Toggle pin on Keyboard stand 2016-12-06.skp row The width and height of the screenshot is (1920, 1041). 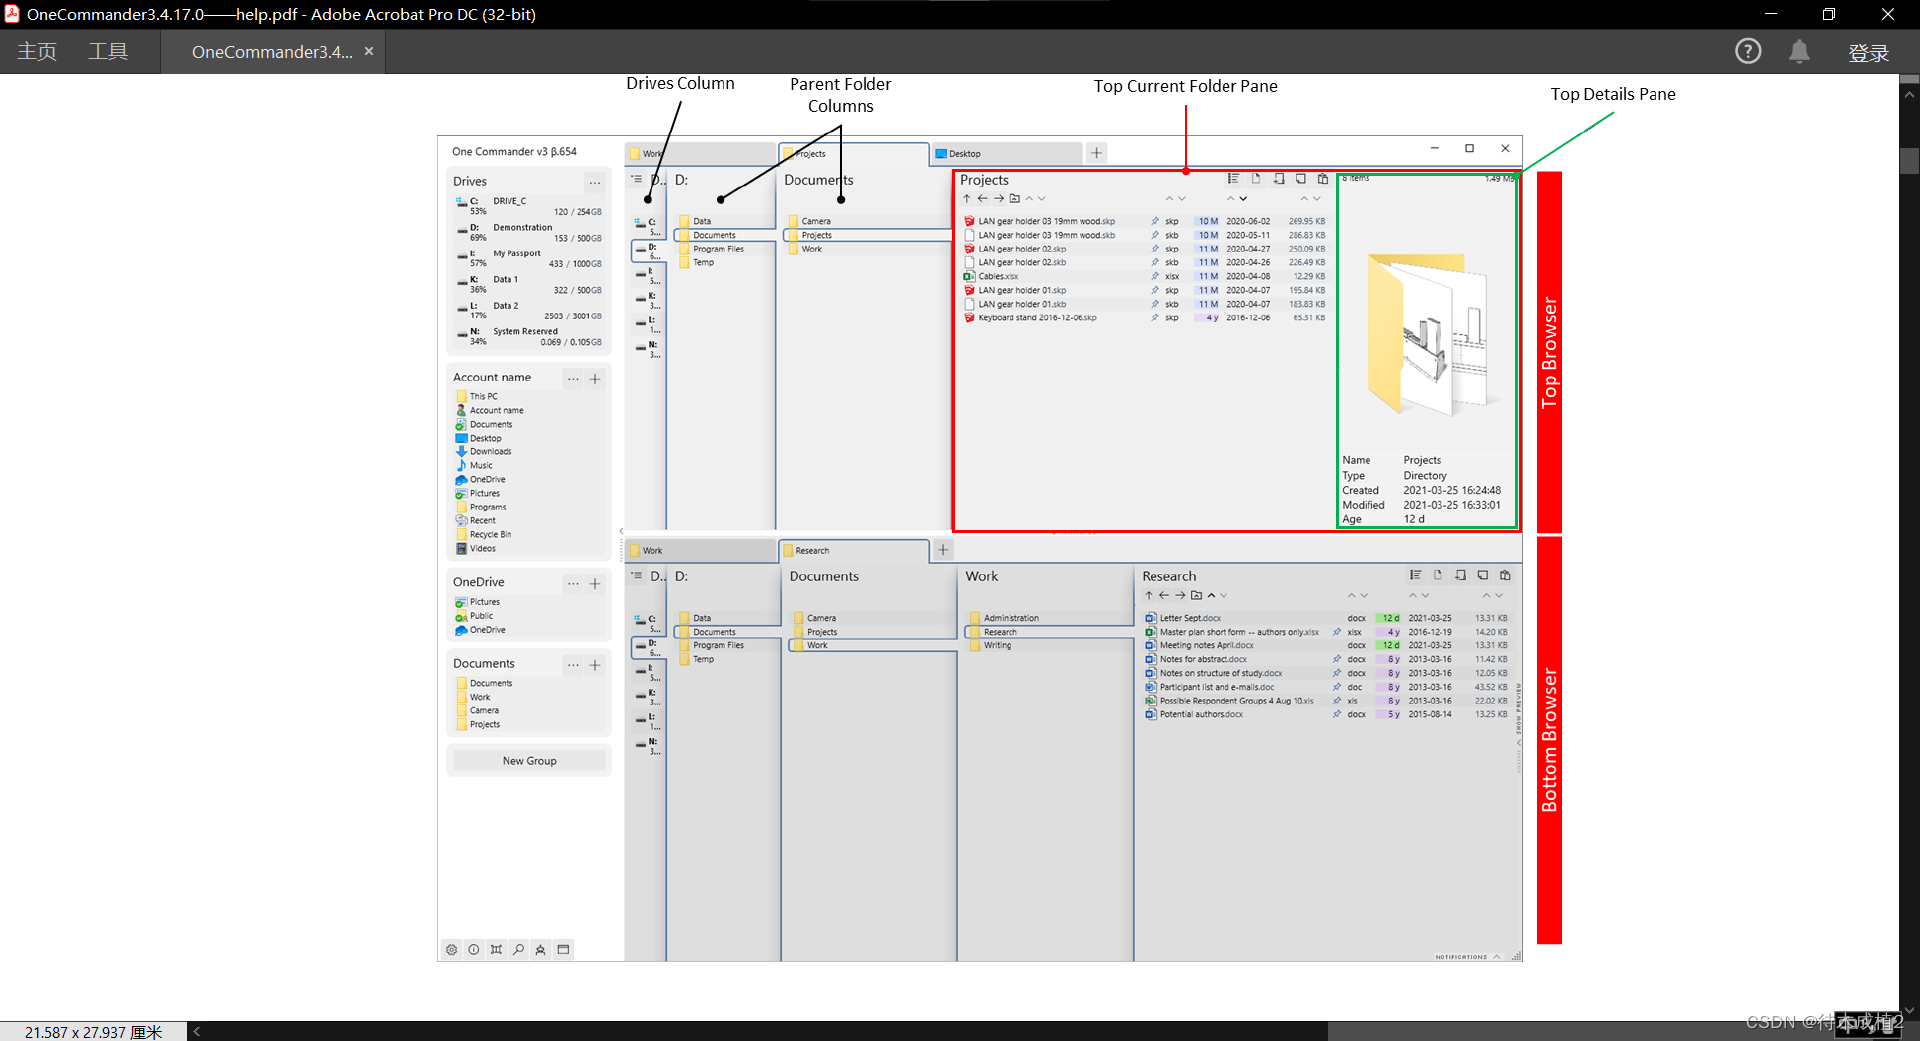coord(1155,318)
